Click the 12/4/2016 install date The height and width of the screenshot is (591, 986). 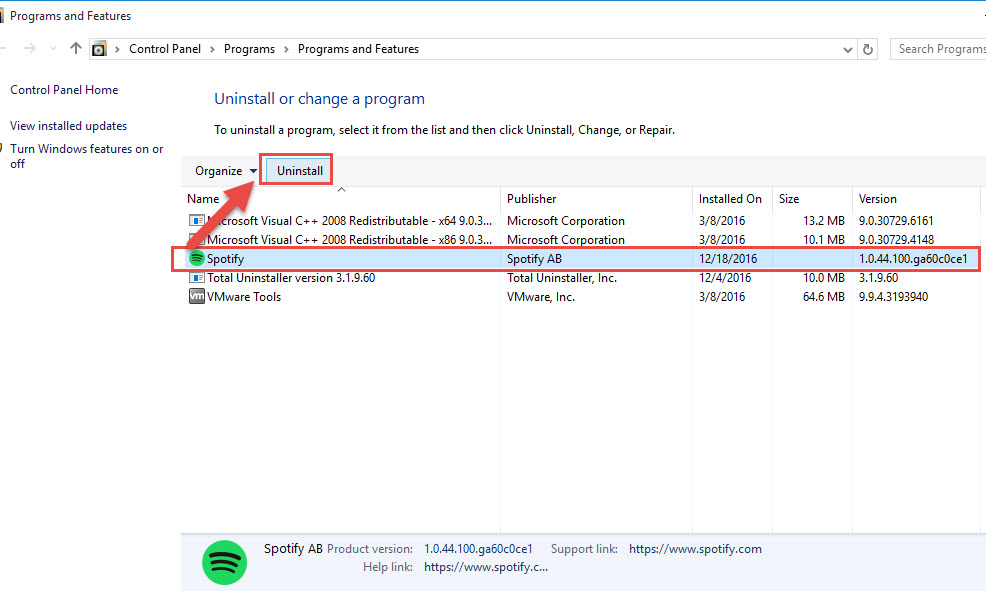point(724,277)
